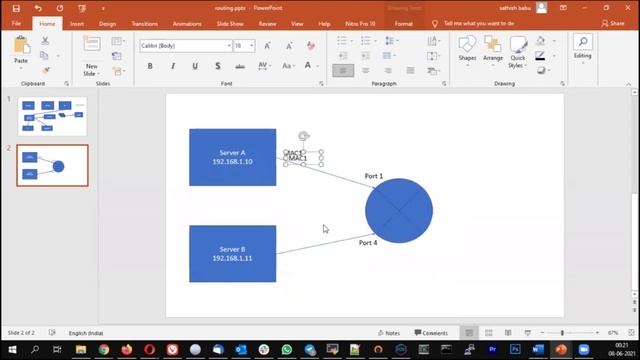Switch to Reading view
Image resolution: width=640 pixels, height=360 pixels.
coord(508,333)
